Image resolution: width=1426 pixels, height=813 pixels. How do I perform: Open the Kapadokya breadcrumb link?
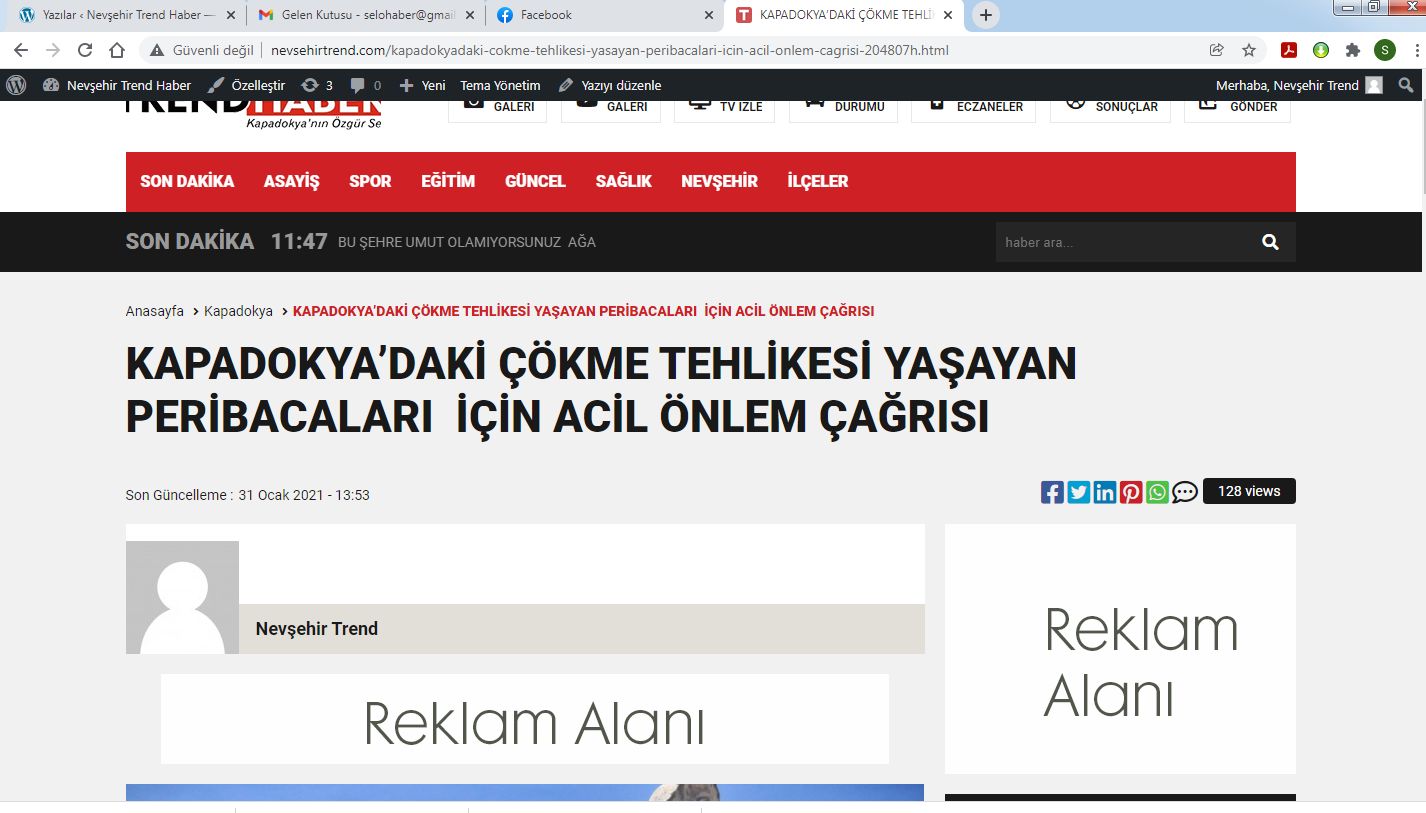coord(238,311)
